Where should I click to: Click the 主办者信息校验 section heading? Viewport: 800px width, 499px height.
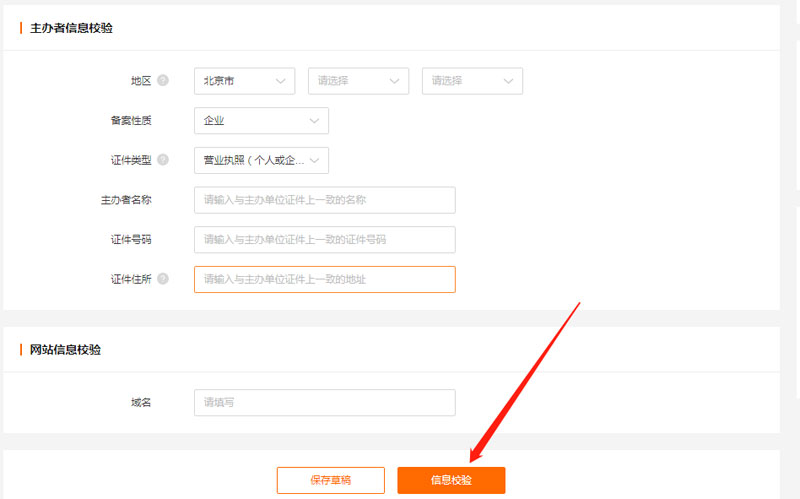[x=71, y=28]
